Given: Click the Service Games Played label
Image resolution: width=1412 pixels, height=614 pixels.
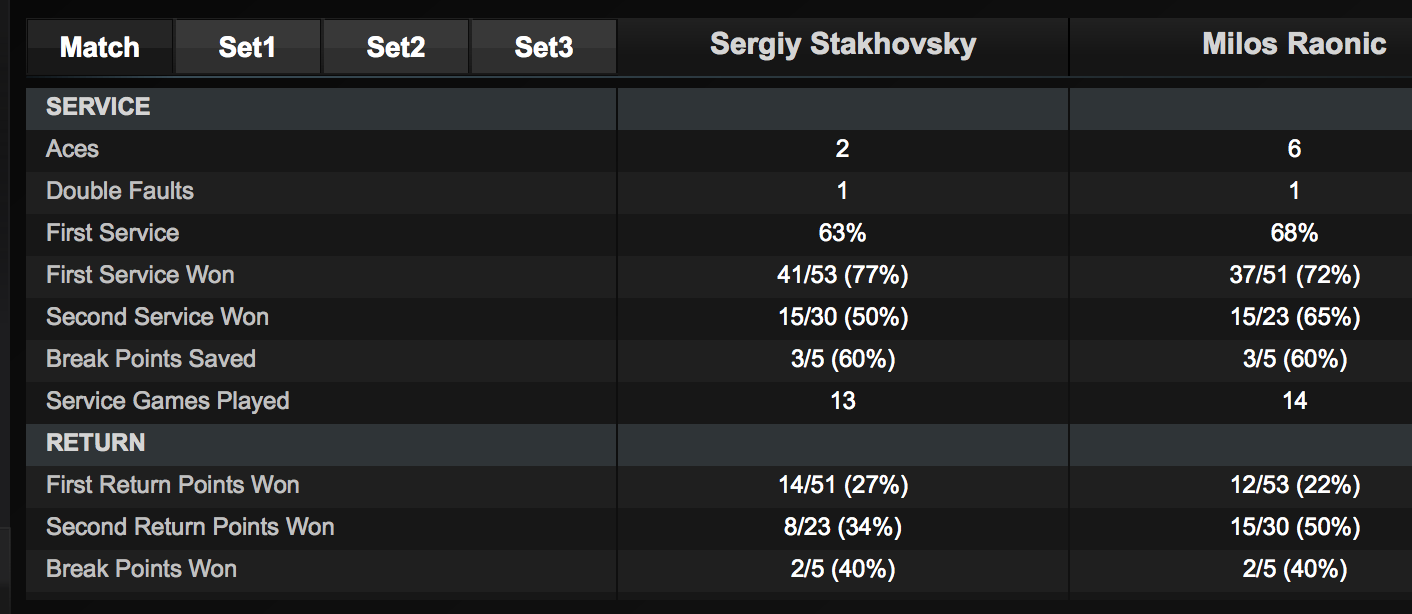Looking at the screenshot, I should (167, 401).
